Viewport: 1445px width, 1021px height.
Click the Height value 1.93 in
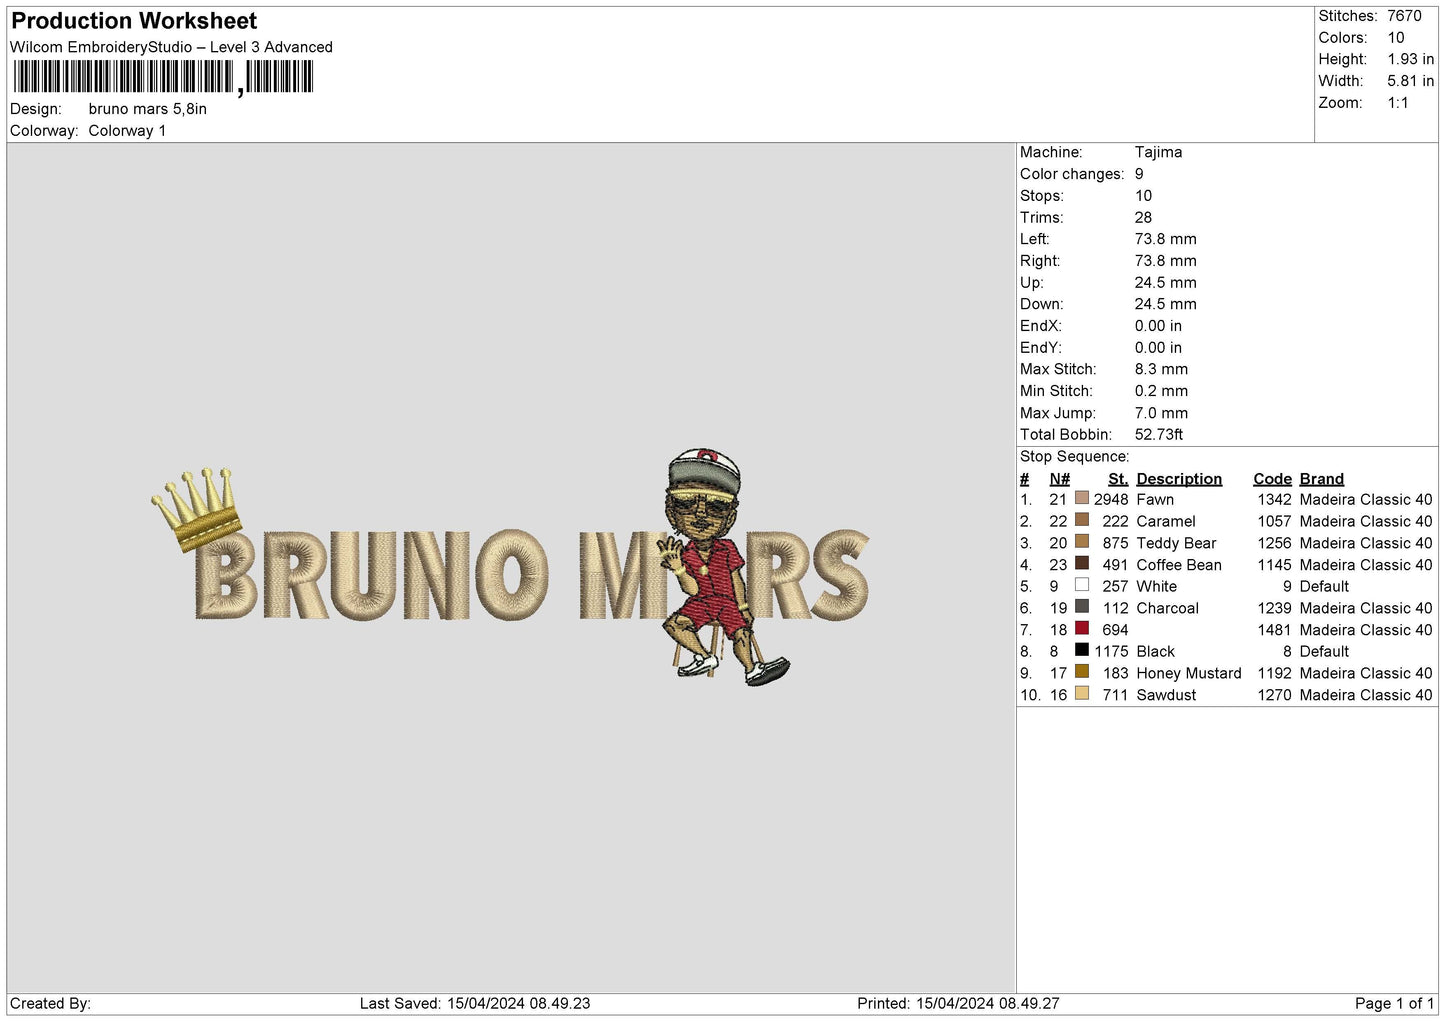[x=1410, y=59]
